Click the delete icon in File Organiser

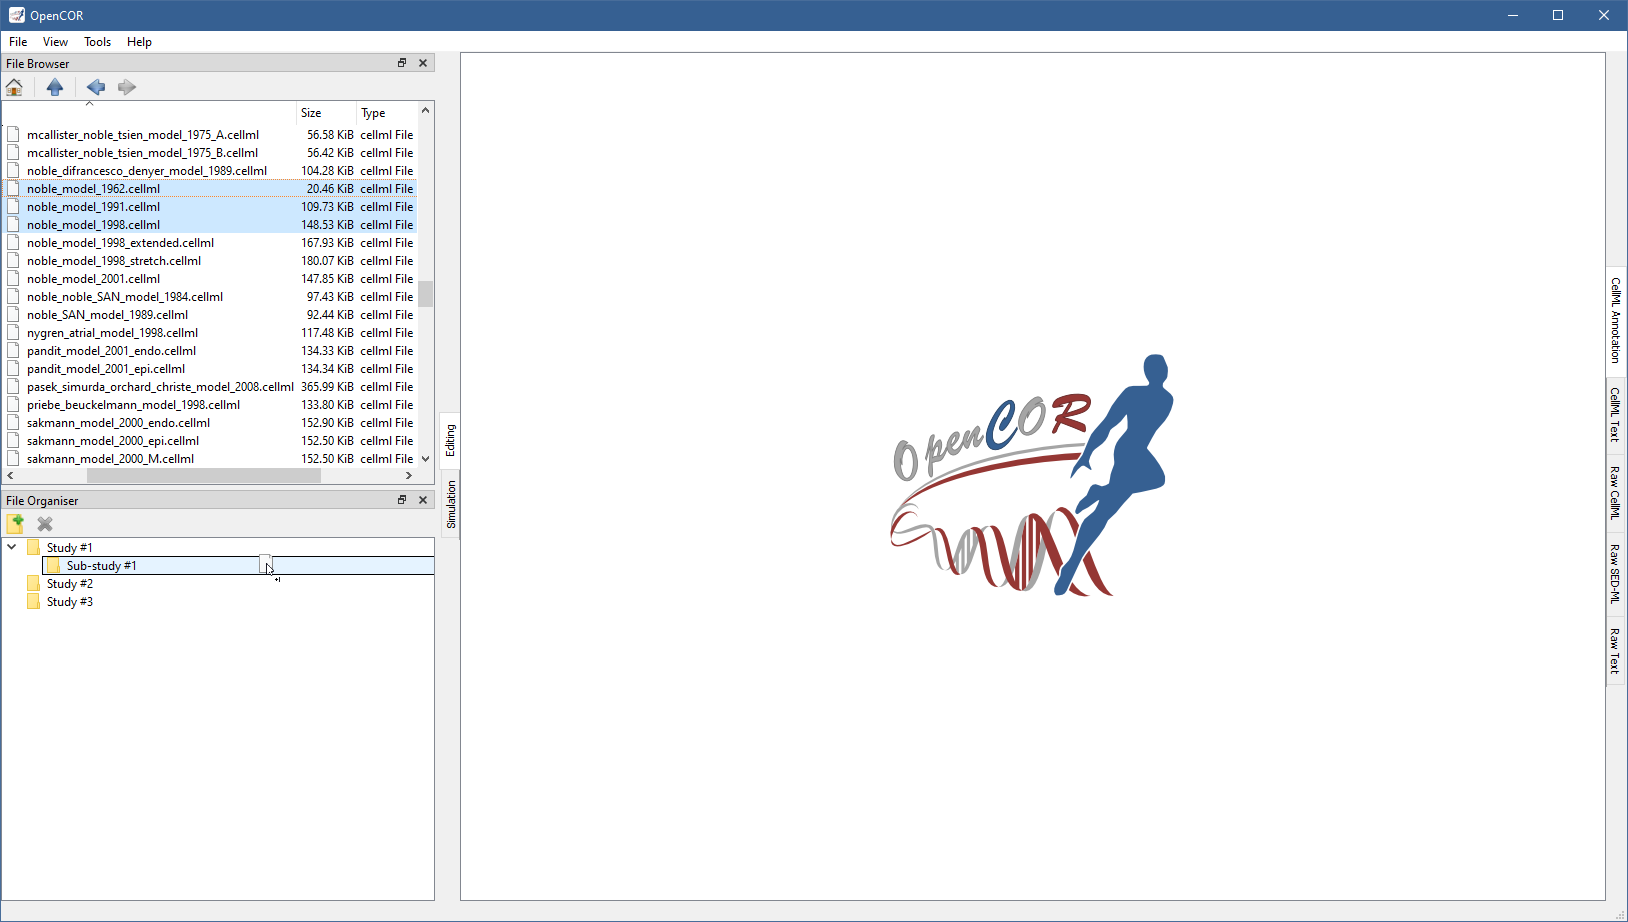[x=45, y=524]
